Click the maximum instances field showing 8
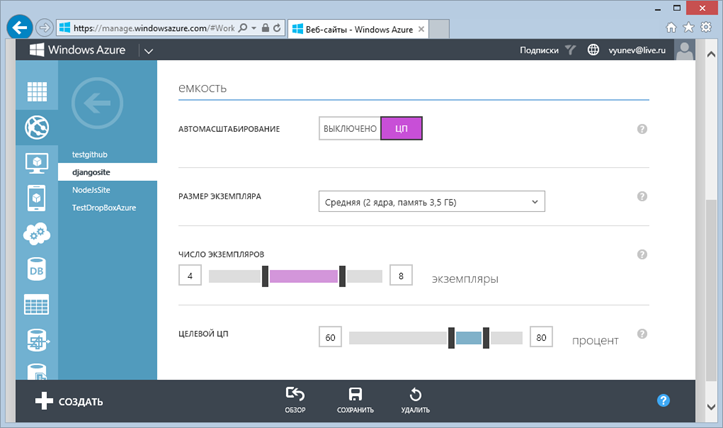Image resolution: width=723 pixels, height=428 pixels. click(401, 276)
